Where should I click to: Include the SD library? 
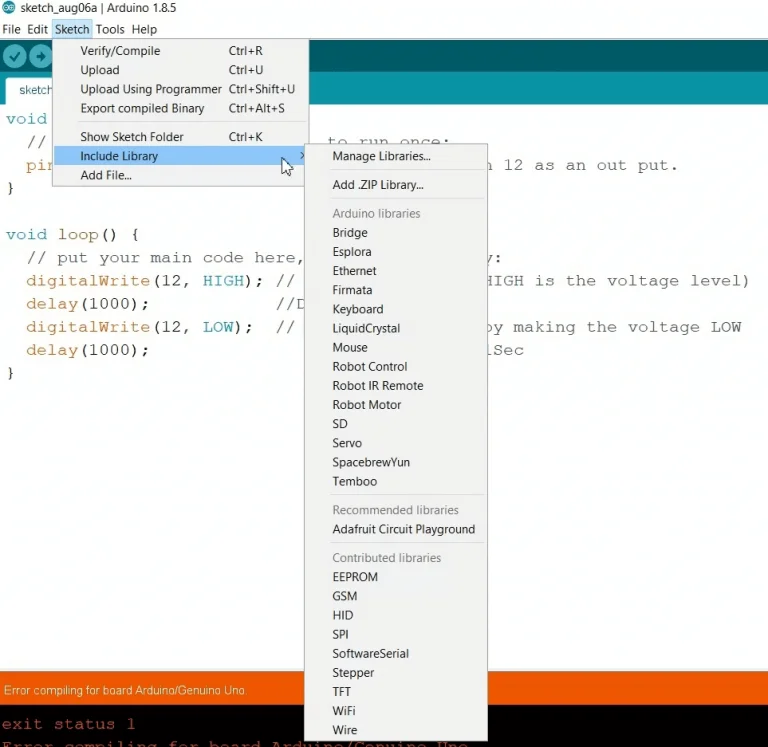pyautogui.click(x=396, y=423)
